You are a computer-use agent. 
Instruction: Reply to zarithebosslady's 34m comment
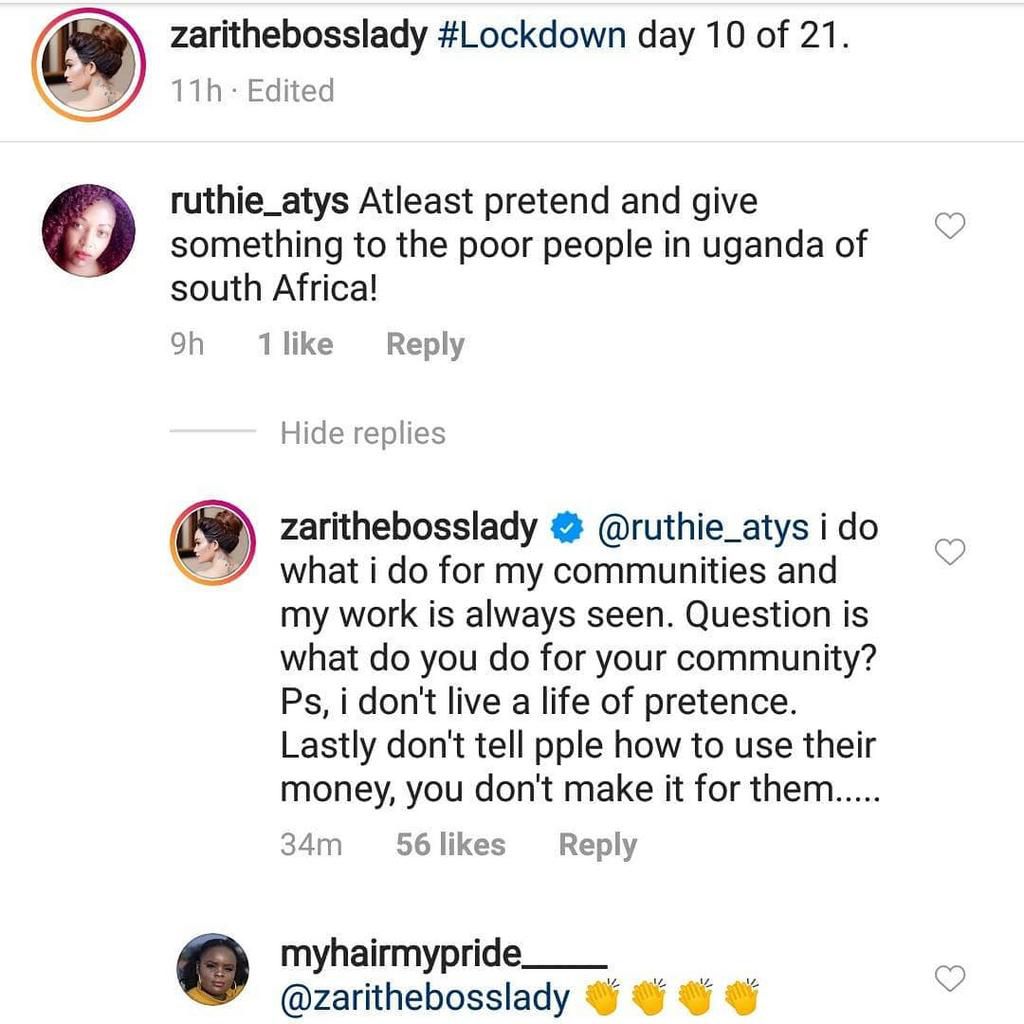pyautogui.click(x=597, y=845)
